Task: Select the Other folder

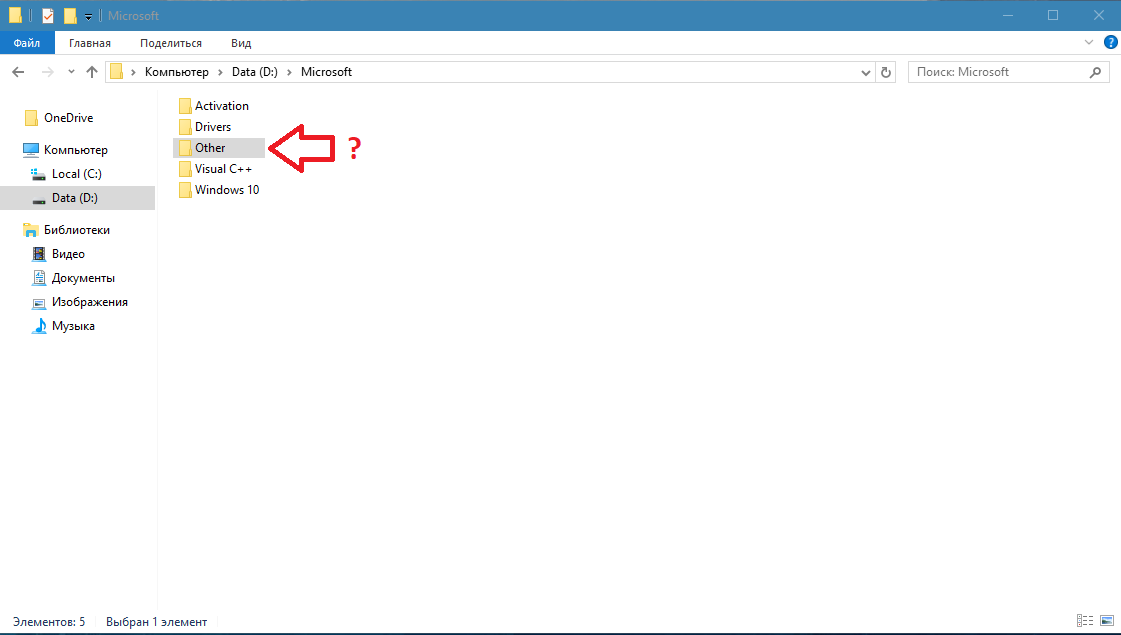Action: click(x=219, y=148)
